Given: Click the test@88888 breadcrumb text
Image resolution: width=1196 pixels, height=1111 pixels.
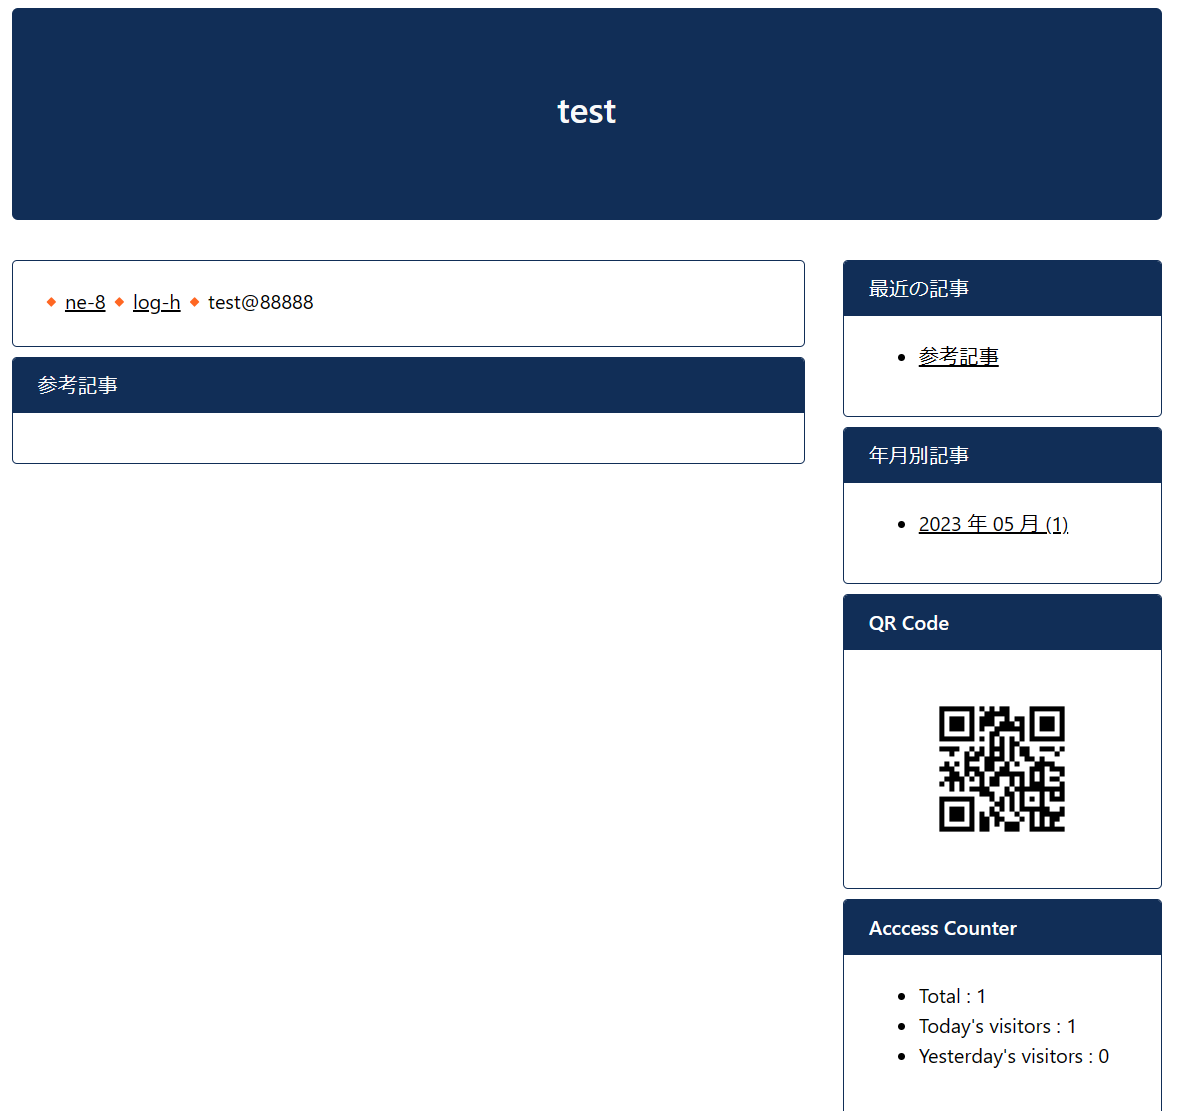Looking at the screenshot, I should 260,302.
